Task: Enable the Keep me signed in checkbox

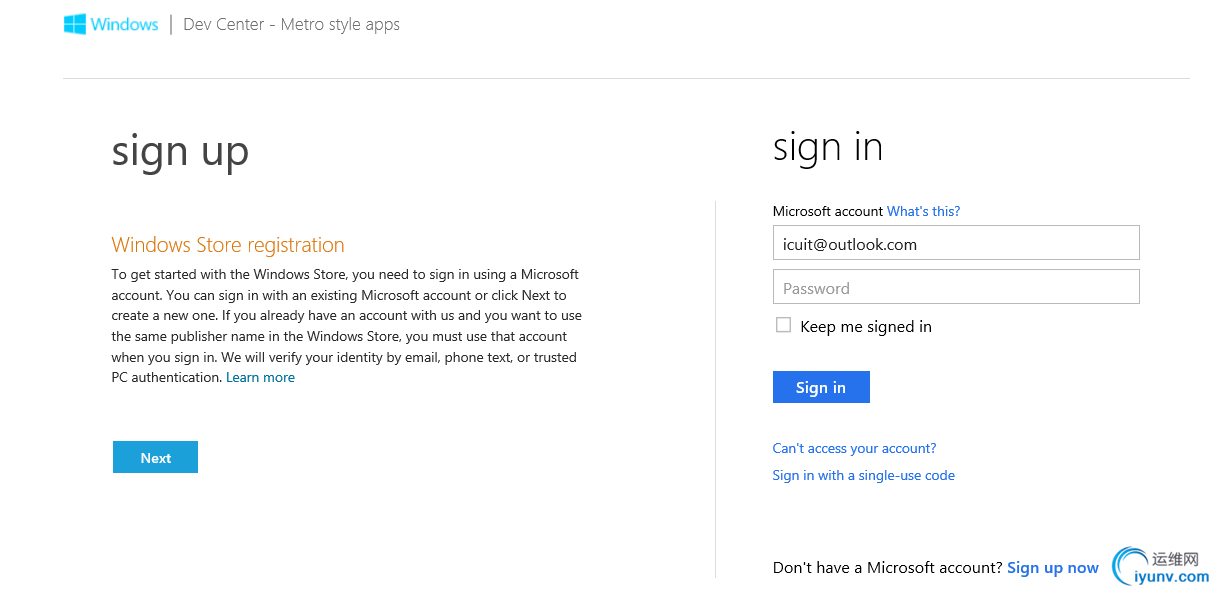Action: click(x=783, y=325)
